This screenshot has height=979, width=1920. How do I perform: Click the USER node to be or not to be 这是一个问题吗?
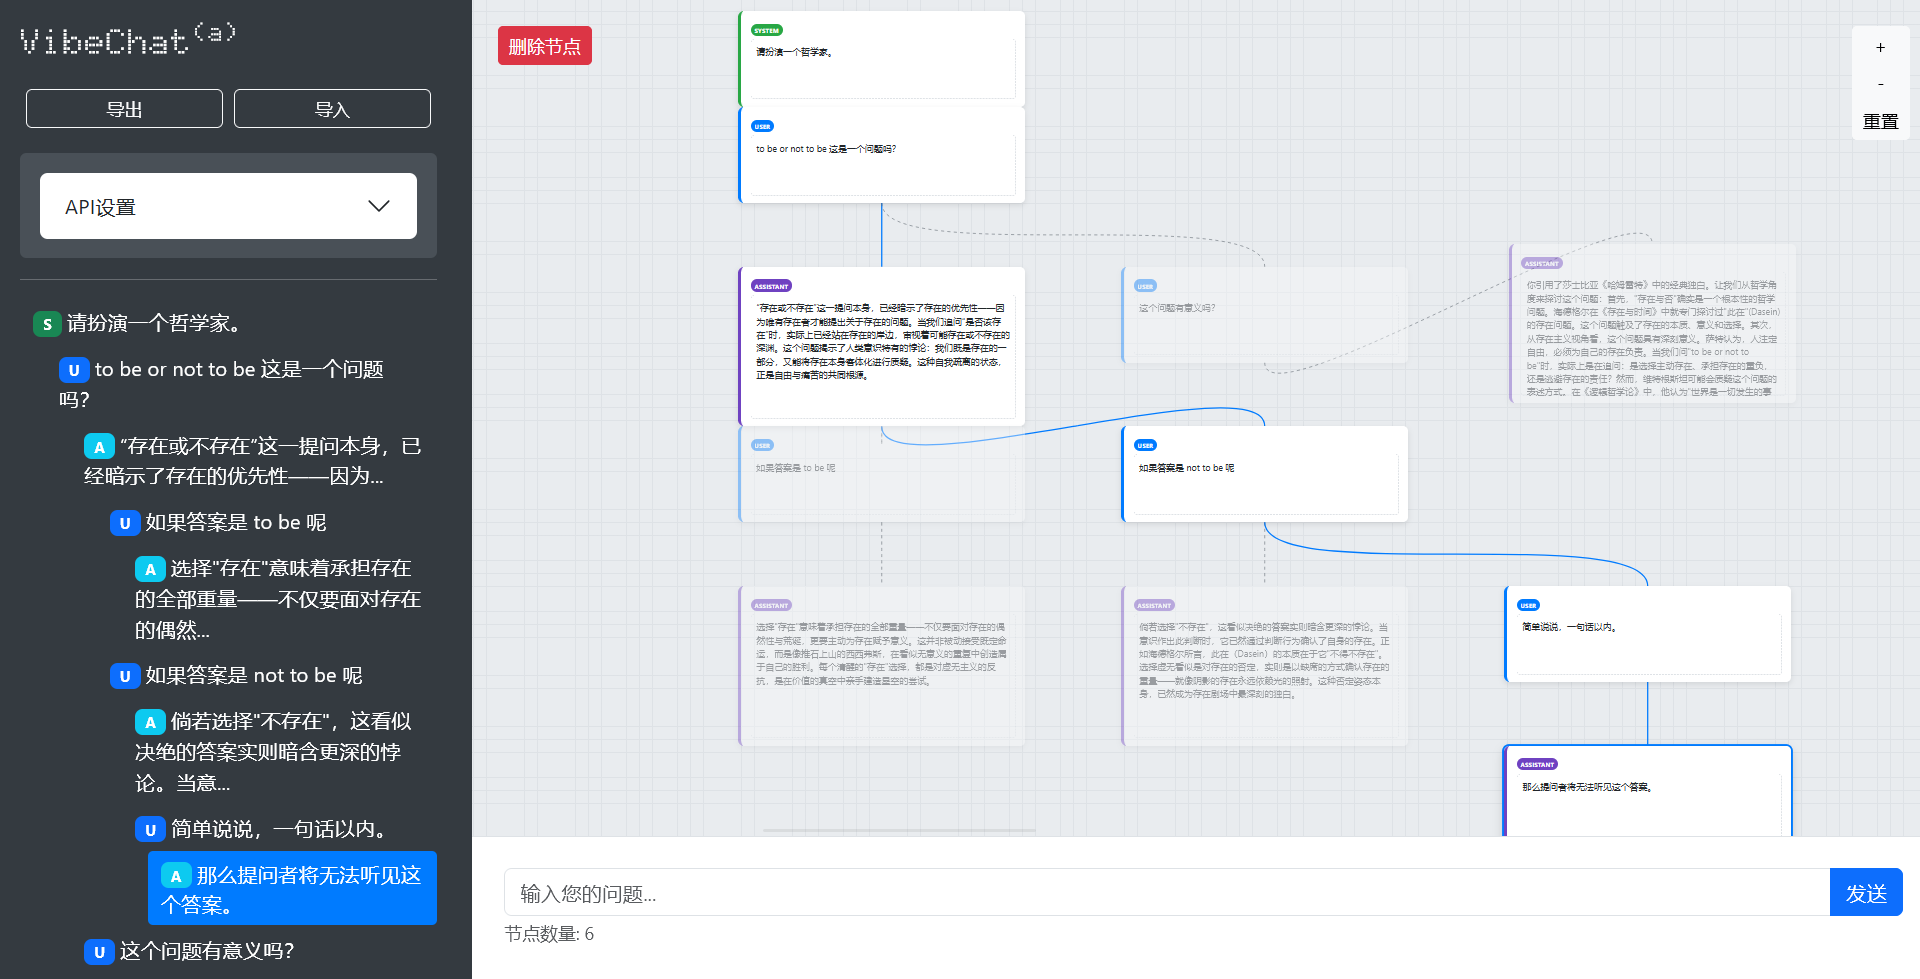click(882, 154)
